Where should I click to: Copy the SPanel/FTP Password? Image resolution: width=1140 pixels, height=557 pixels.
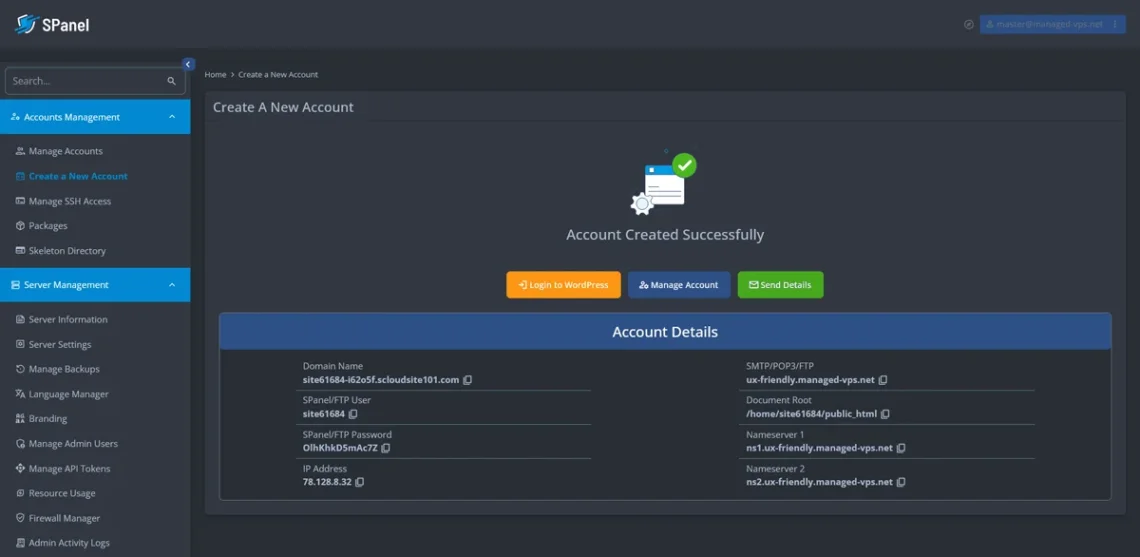tap(386, 448)
